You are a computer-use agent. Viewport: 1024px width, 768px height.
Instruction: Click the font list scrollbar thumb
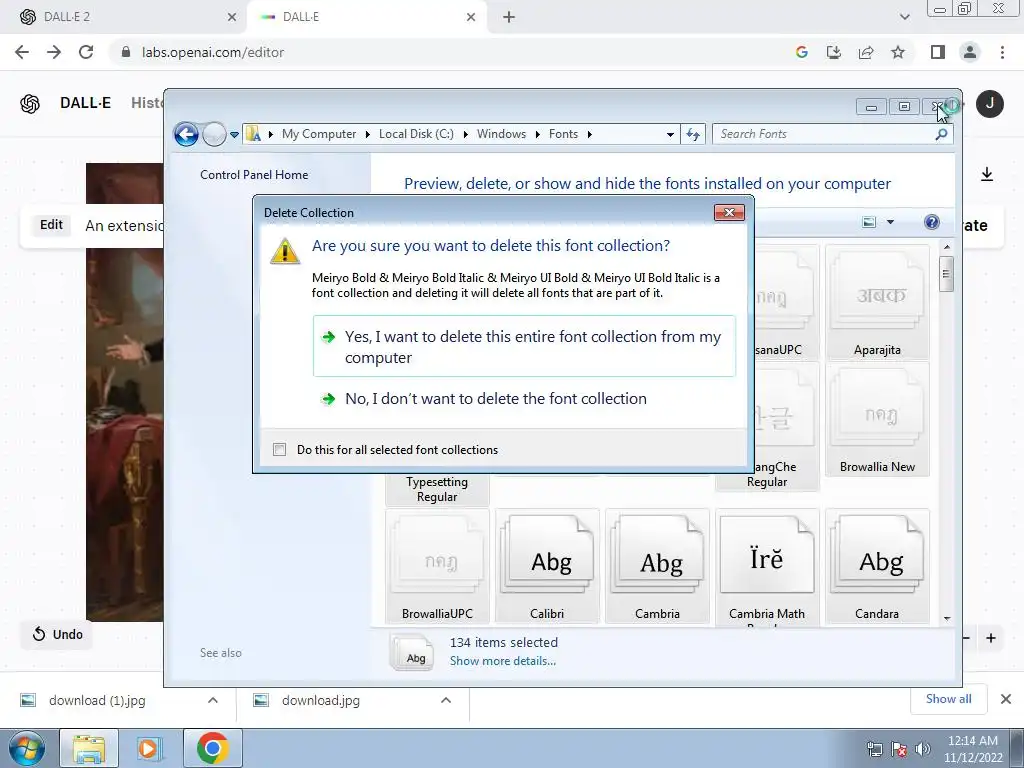pos(946,274)
